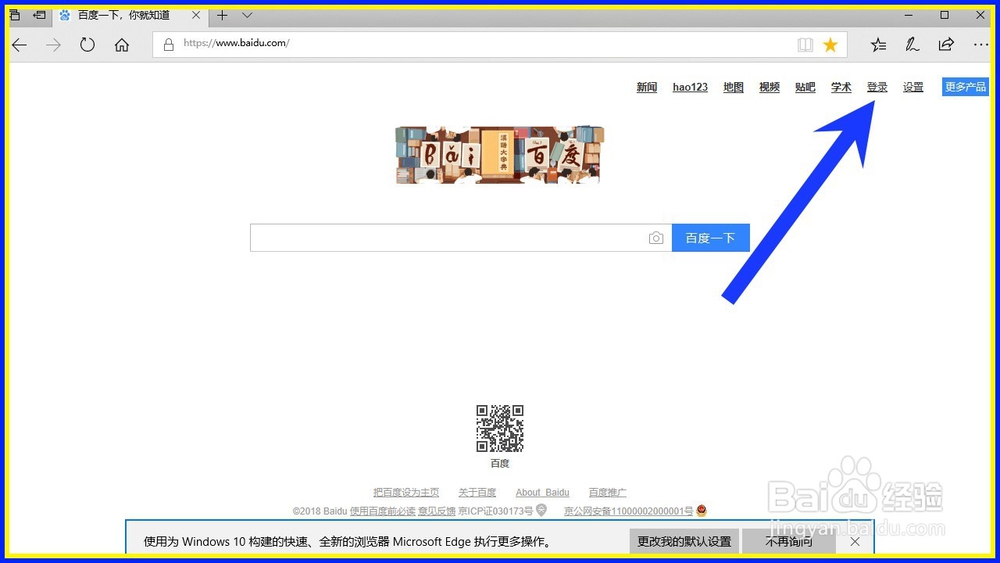Dismiss the Edge notification bar
This screenshot has width=1000, height=563.
coord(855,541)
